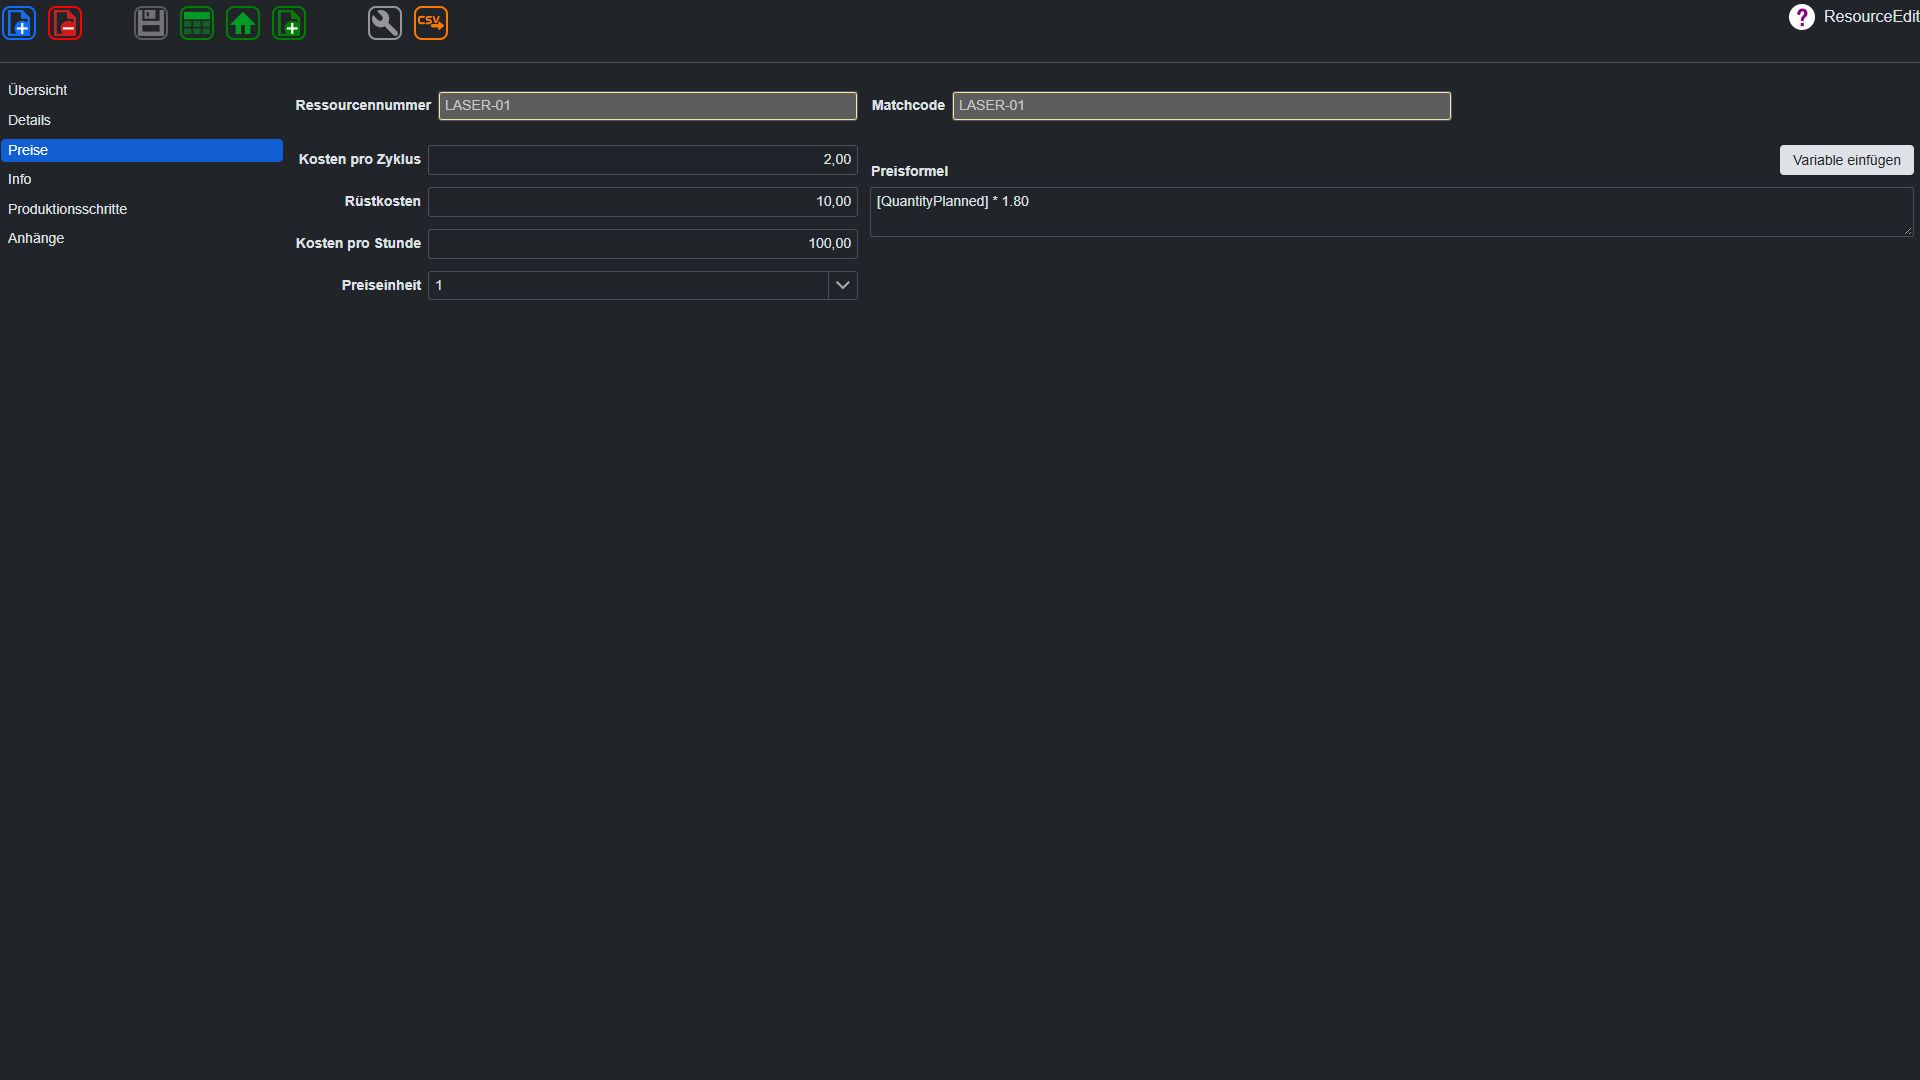This screenshot has width=1920, height=1080.
Task: Select the Preise tab
Action: [142, 150]
